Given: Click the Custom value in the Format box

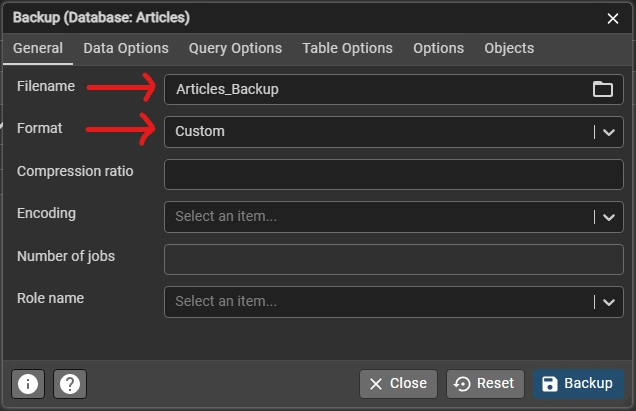Looking at the screenshot, I should tap(200, 131).
